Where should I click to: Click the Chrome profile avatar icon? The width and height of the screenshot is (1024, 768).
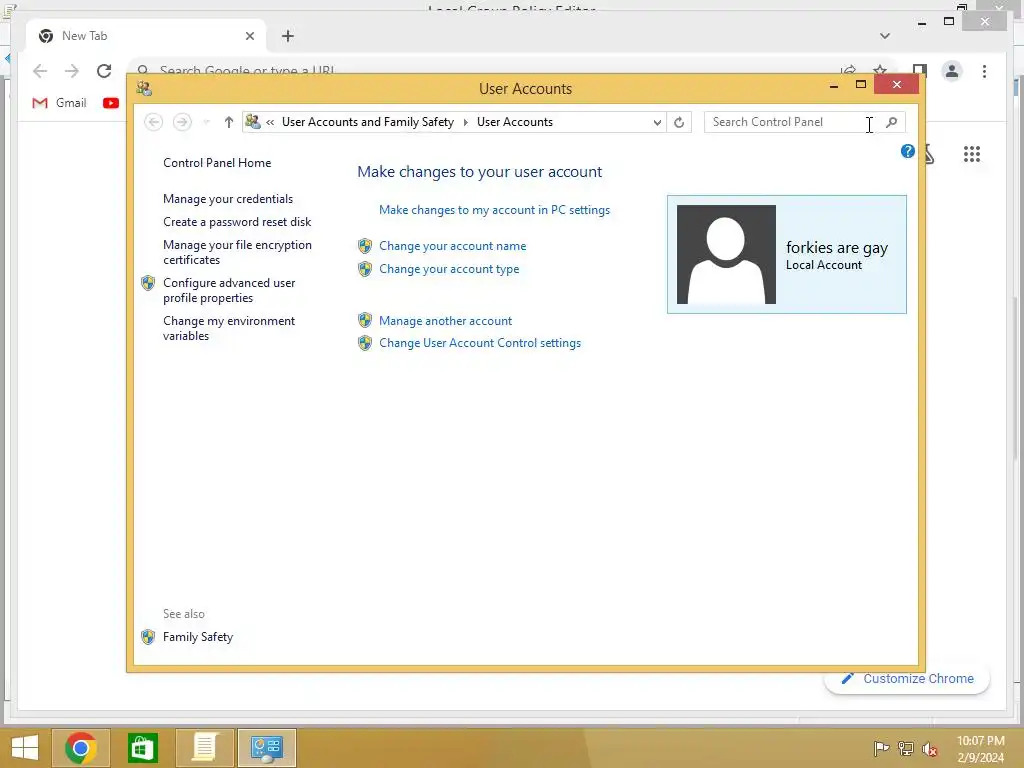click(x=952, y=71)
